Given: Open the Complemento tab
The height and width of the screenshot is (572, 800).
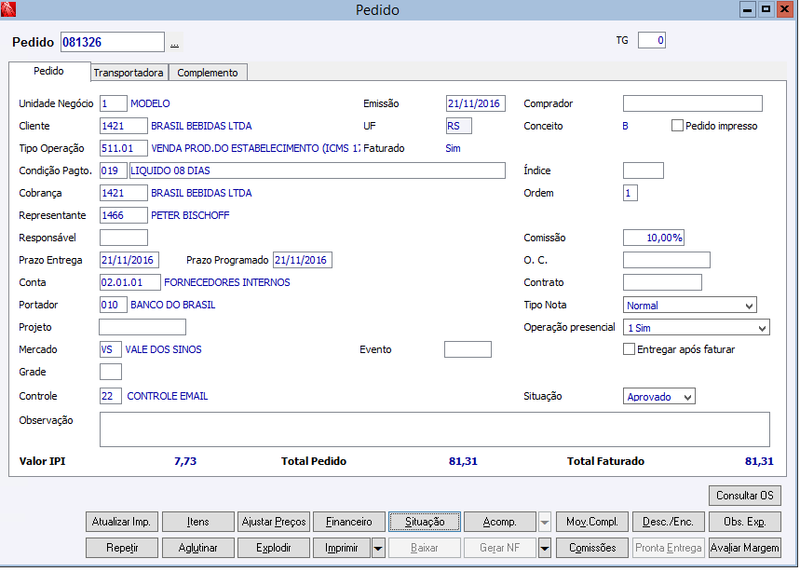Looking at the screenshot, I should click(208, 73).
